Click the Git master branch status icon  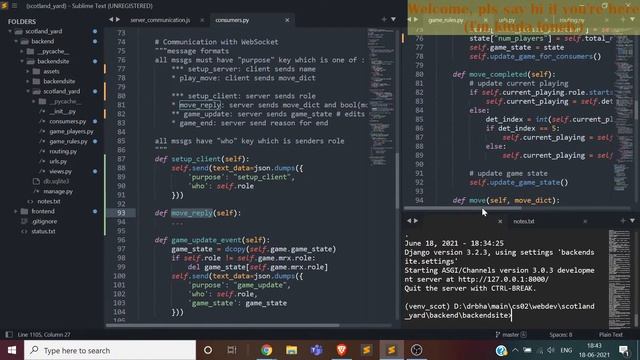[x=511, y=334]
